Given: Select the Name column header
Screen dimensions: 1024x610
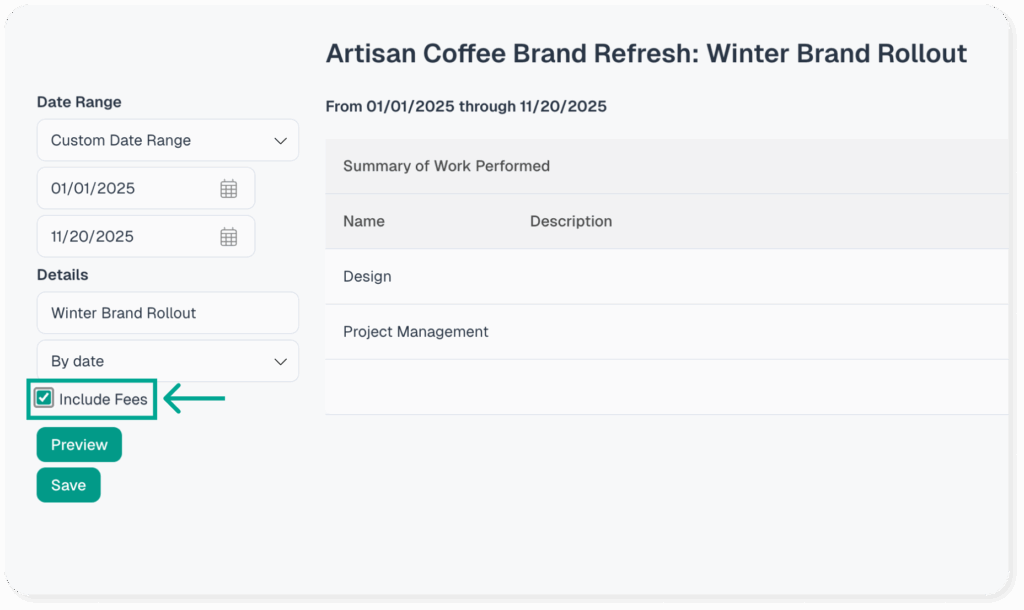Looking at the screenshot, I should click(364, 222).
